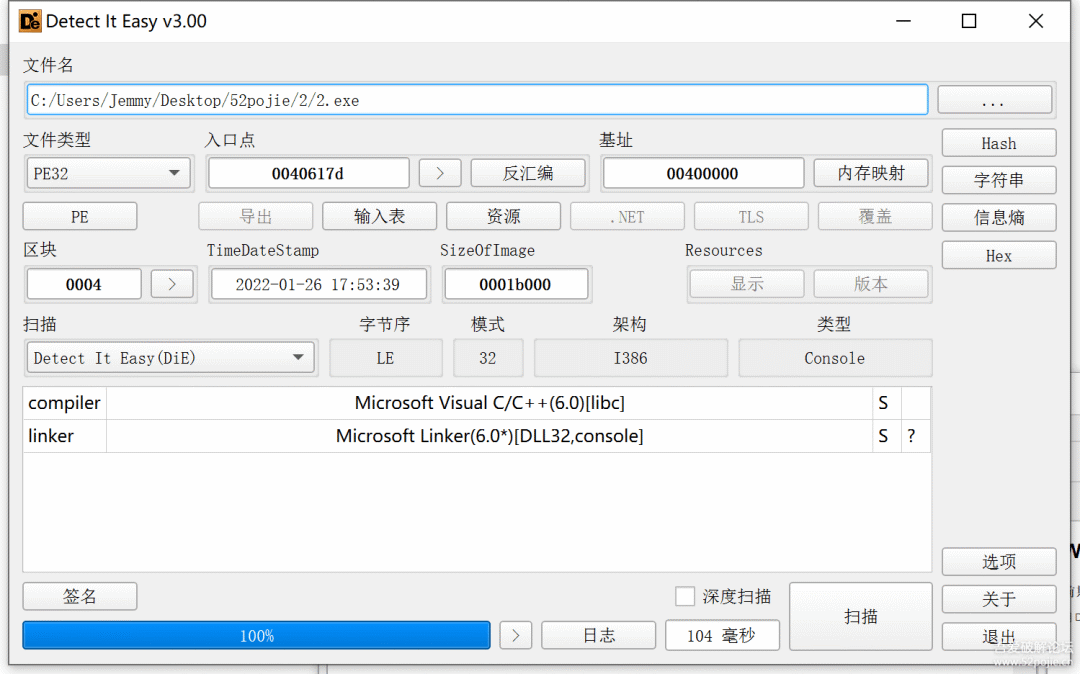Open the 文件类型 PE32 dropdown
This screenshot has width=1080, height=674.
coord(107,173)
